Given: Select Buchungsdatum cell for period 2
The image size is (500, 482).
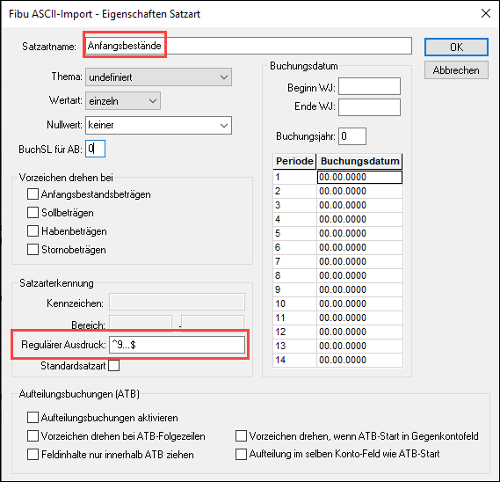Looking at the screenshot, I should [x=359, y=191].
